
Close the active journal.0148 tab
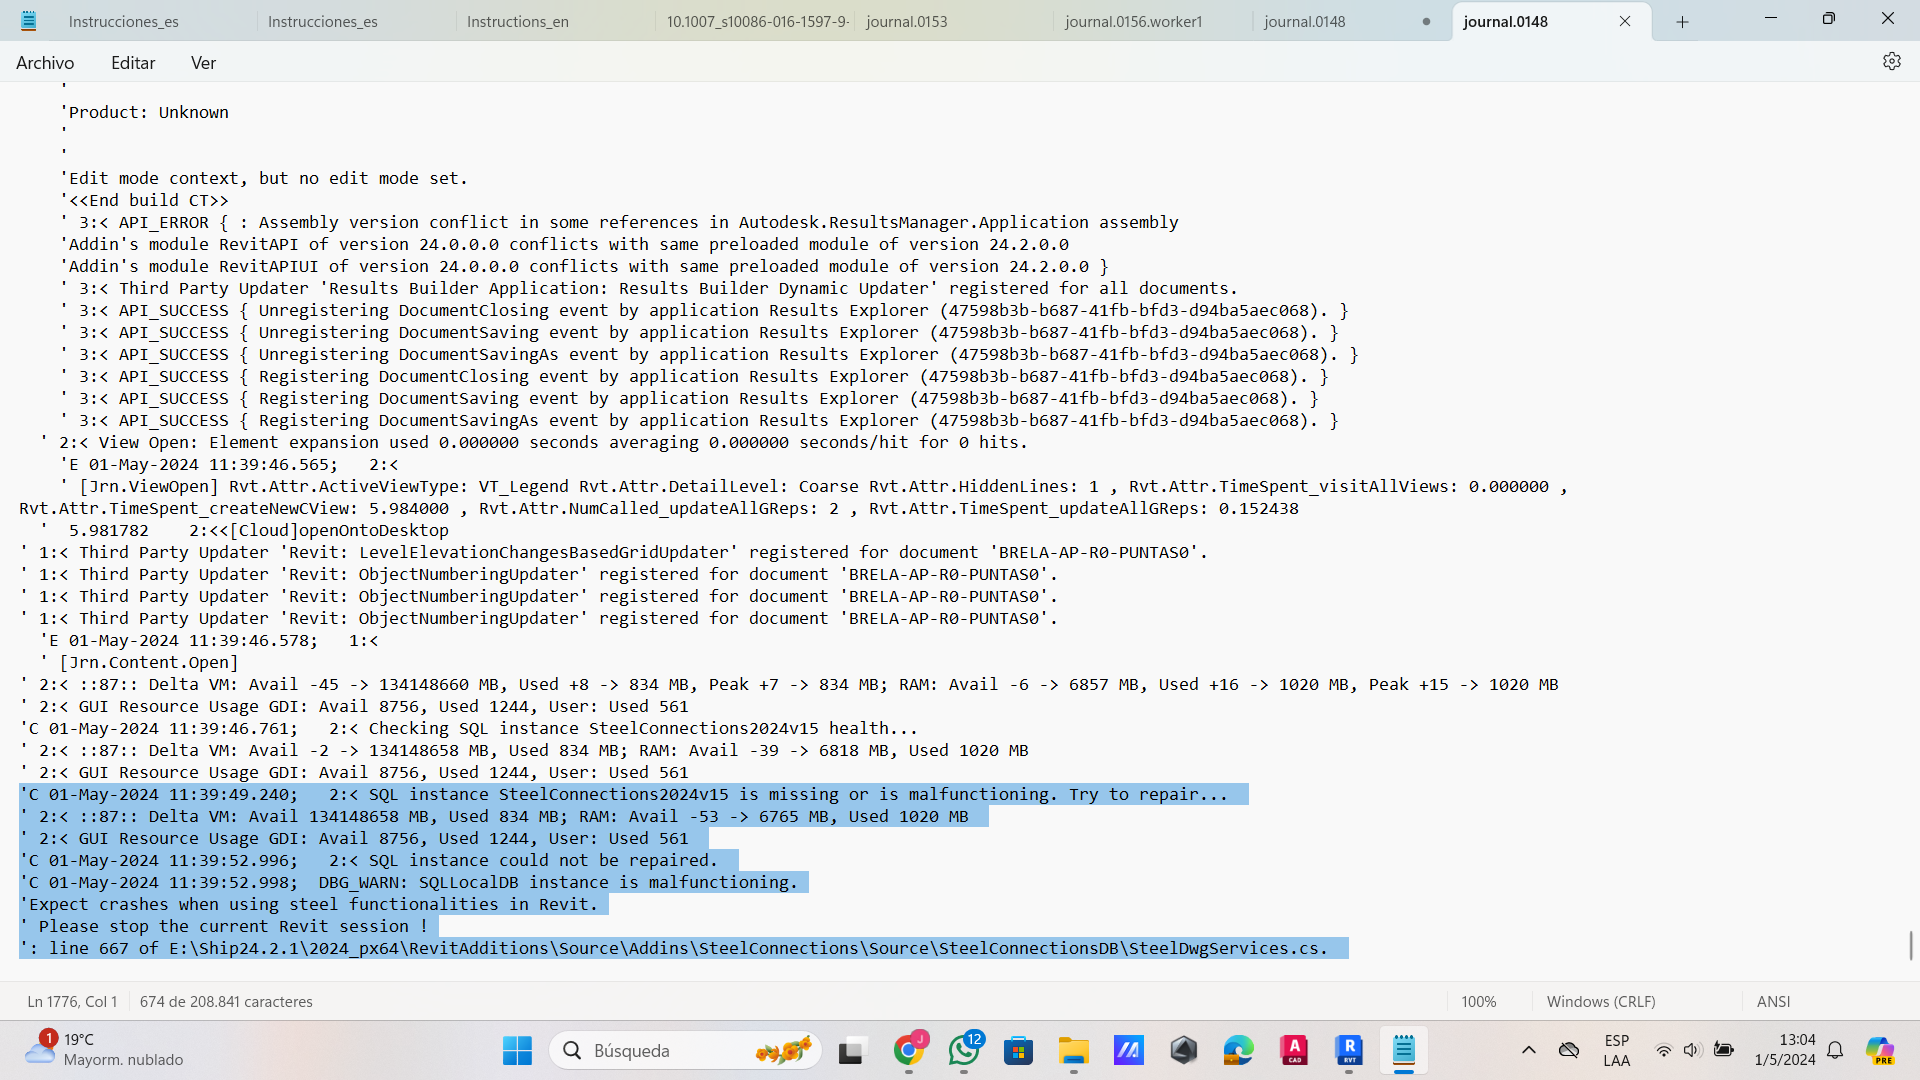tap(1625, 21)
